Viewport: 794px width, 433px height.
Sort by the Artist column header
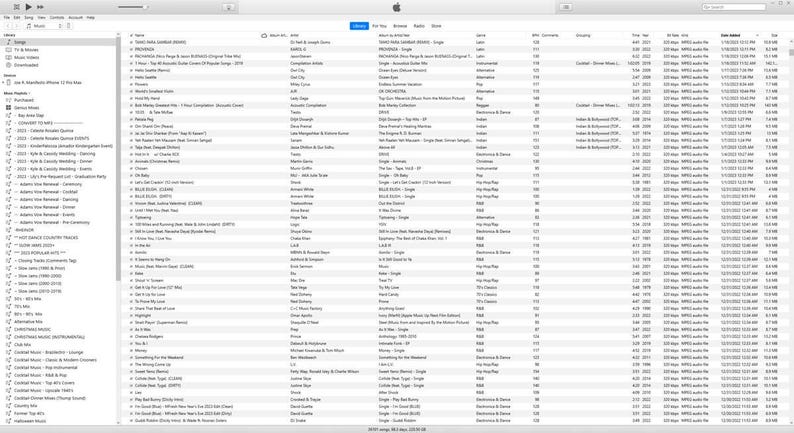pyautogui.click(x=294, y=35)
